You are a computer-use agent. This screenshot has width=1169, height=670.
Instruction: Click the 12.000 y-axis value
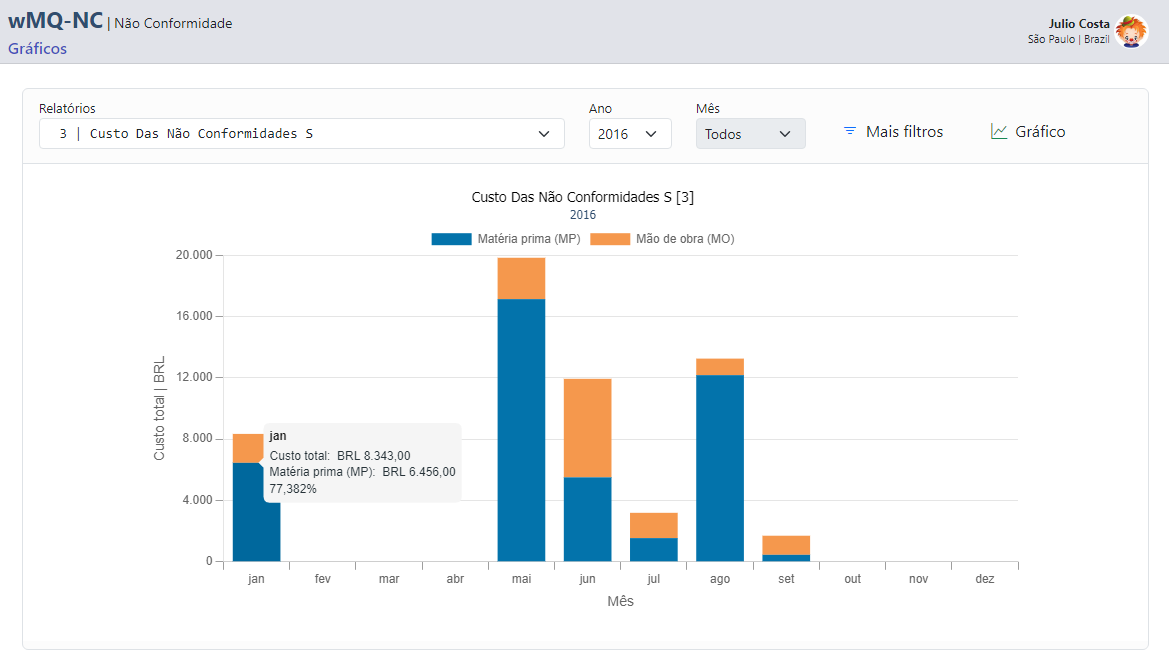[x=194, y=377]
